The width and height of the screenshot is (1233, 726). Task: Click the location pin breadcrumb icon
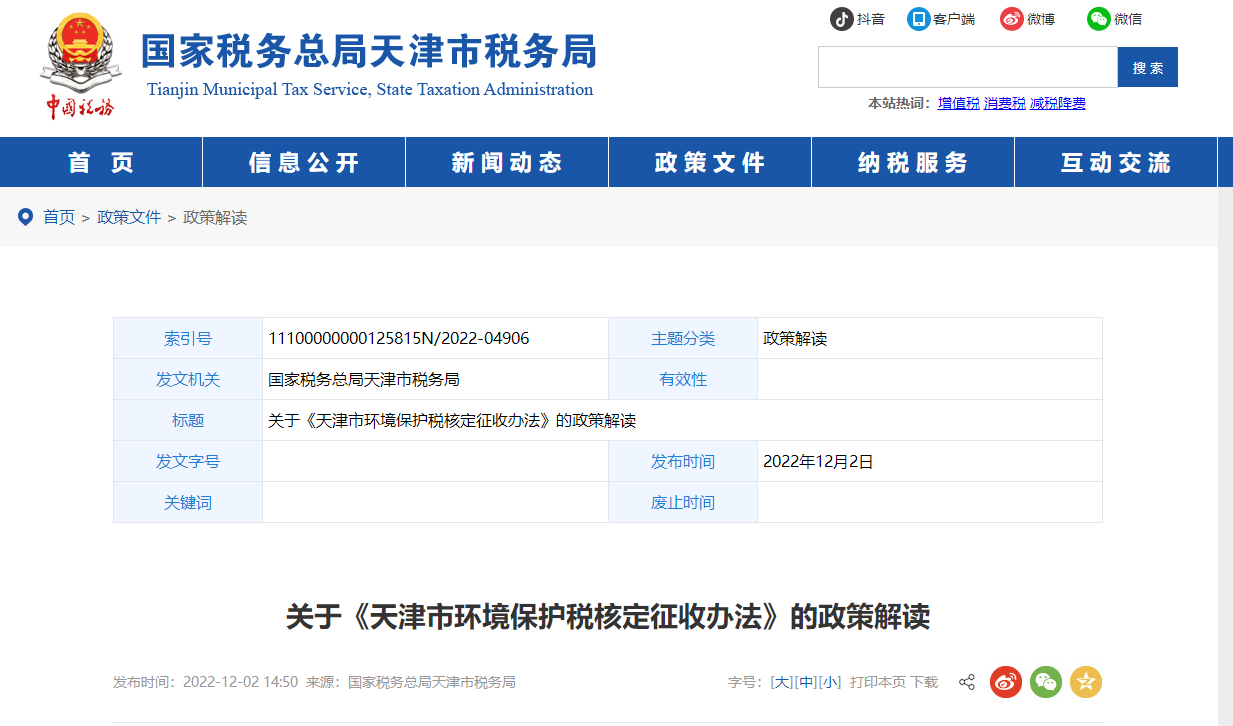[x=26, y=216]
